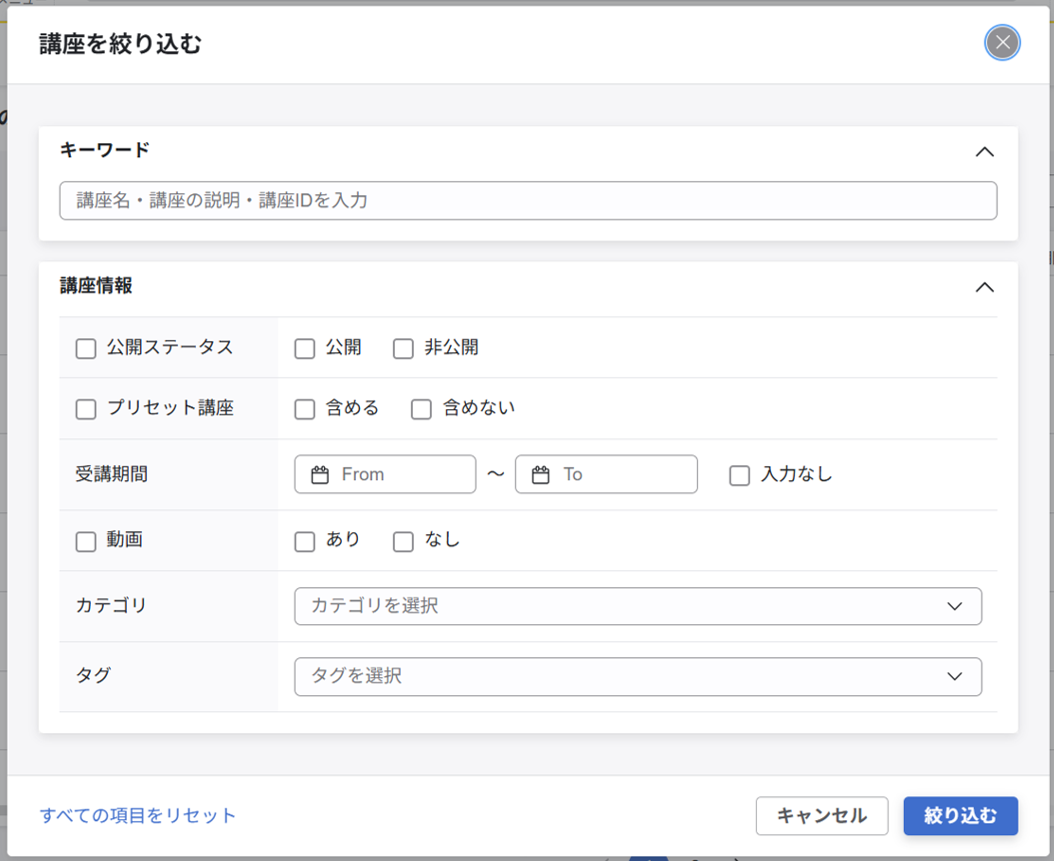
Task: Open the カテゴリを選択 dropdown
Action: point(637,606)
